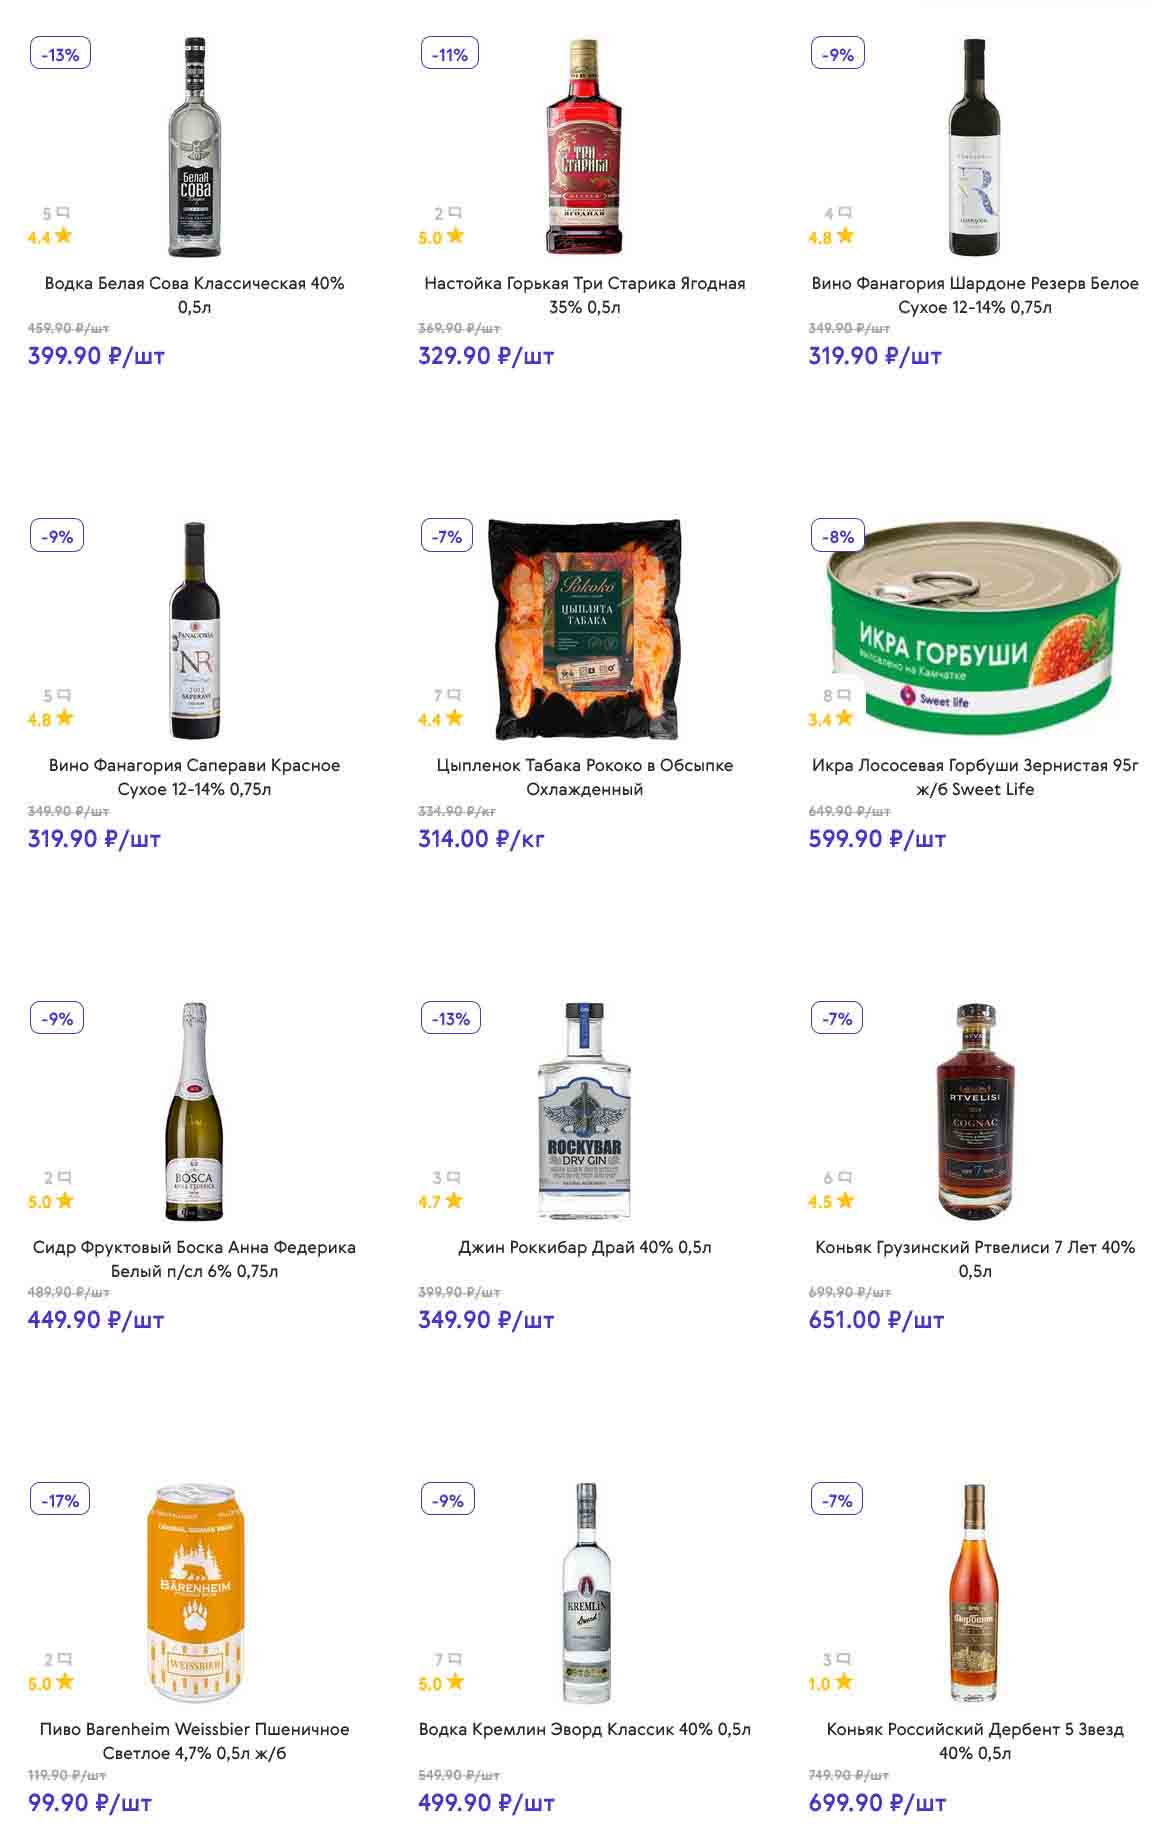The height and width of the screenshot is (1834, 1171).
Task: Click the comments icon for Белая Сова vodka
Action: pyautogui.click(x=63, y=213)
